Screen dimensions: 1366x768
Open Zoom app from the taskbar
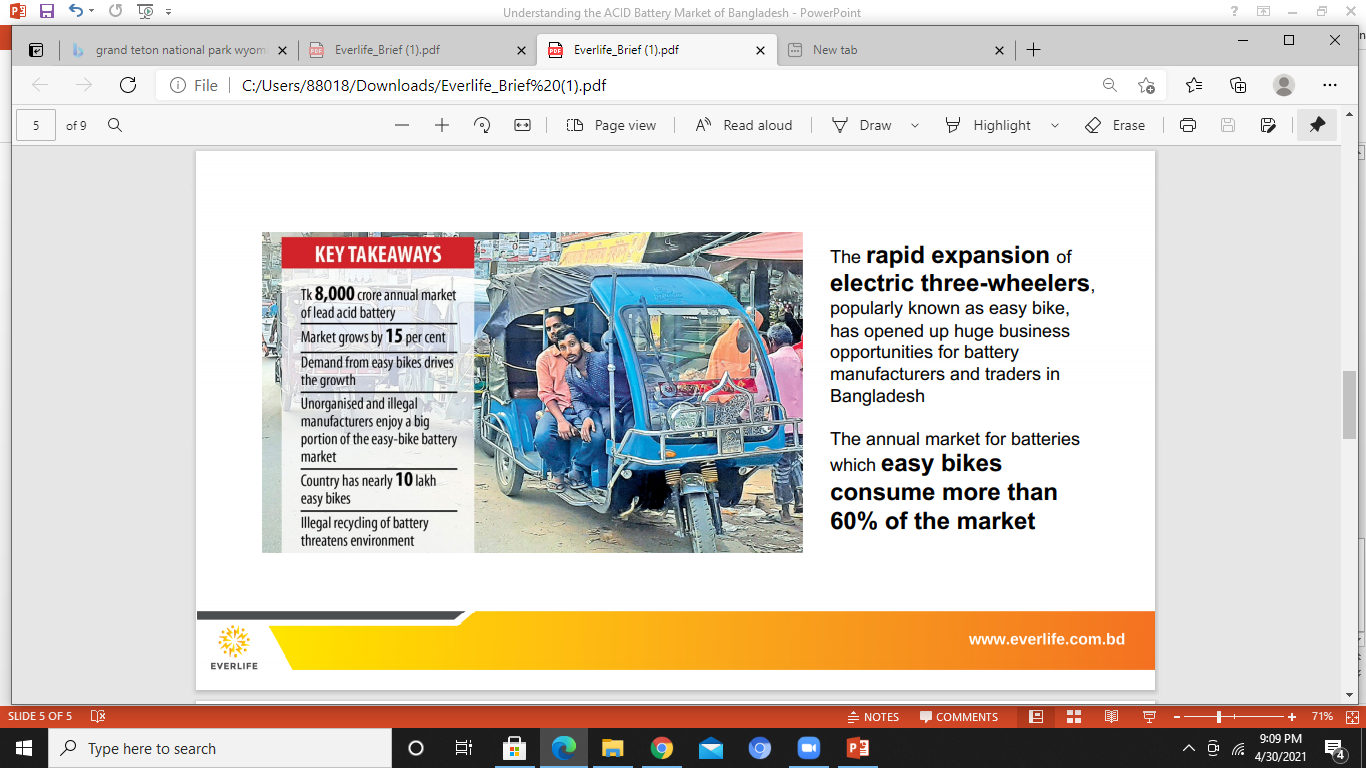coord(808,748)
